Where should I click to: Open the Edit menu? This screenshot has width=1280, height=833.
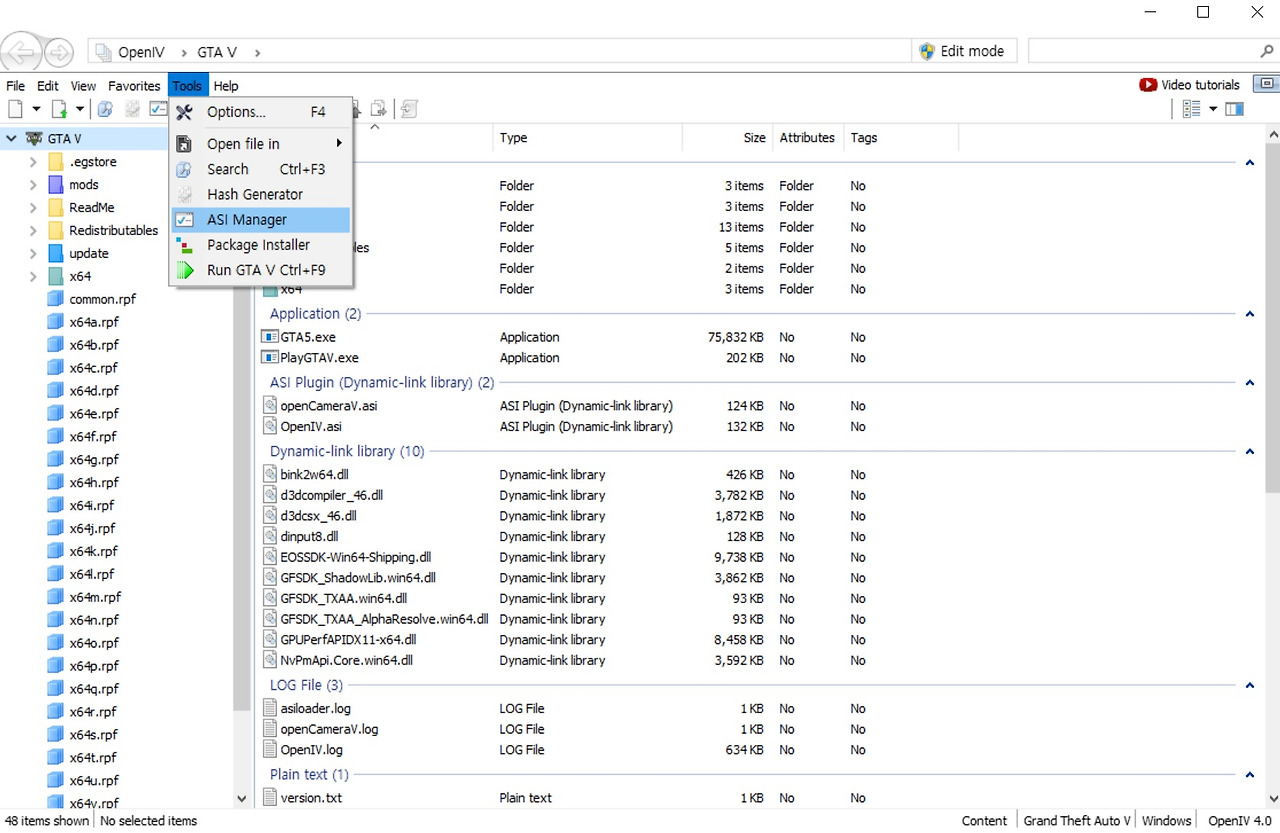pyautogui.click(x=48, y=86)
